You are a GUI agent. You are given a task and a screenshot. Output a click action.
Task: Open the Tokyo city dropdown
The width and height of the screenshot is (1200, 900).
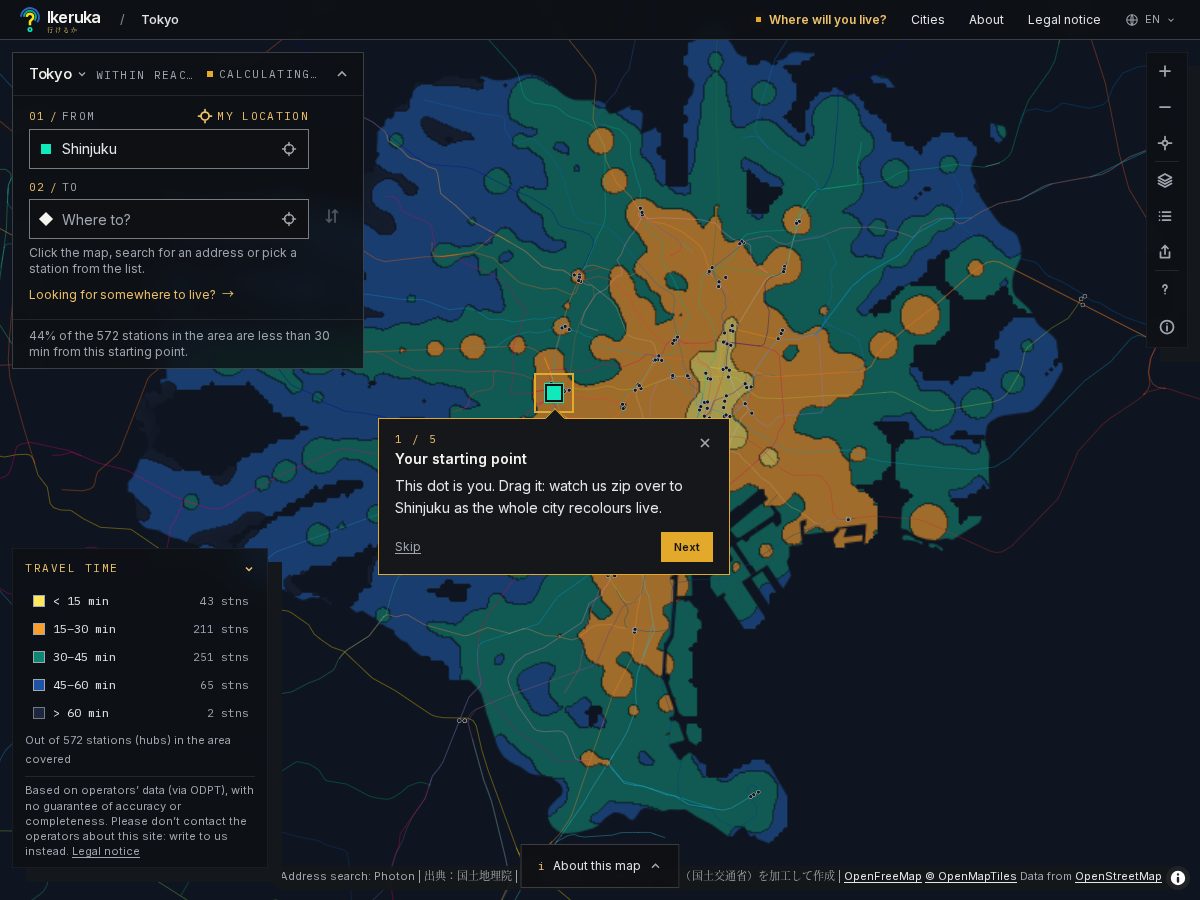point(57,74)
